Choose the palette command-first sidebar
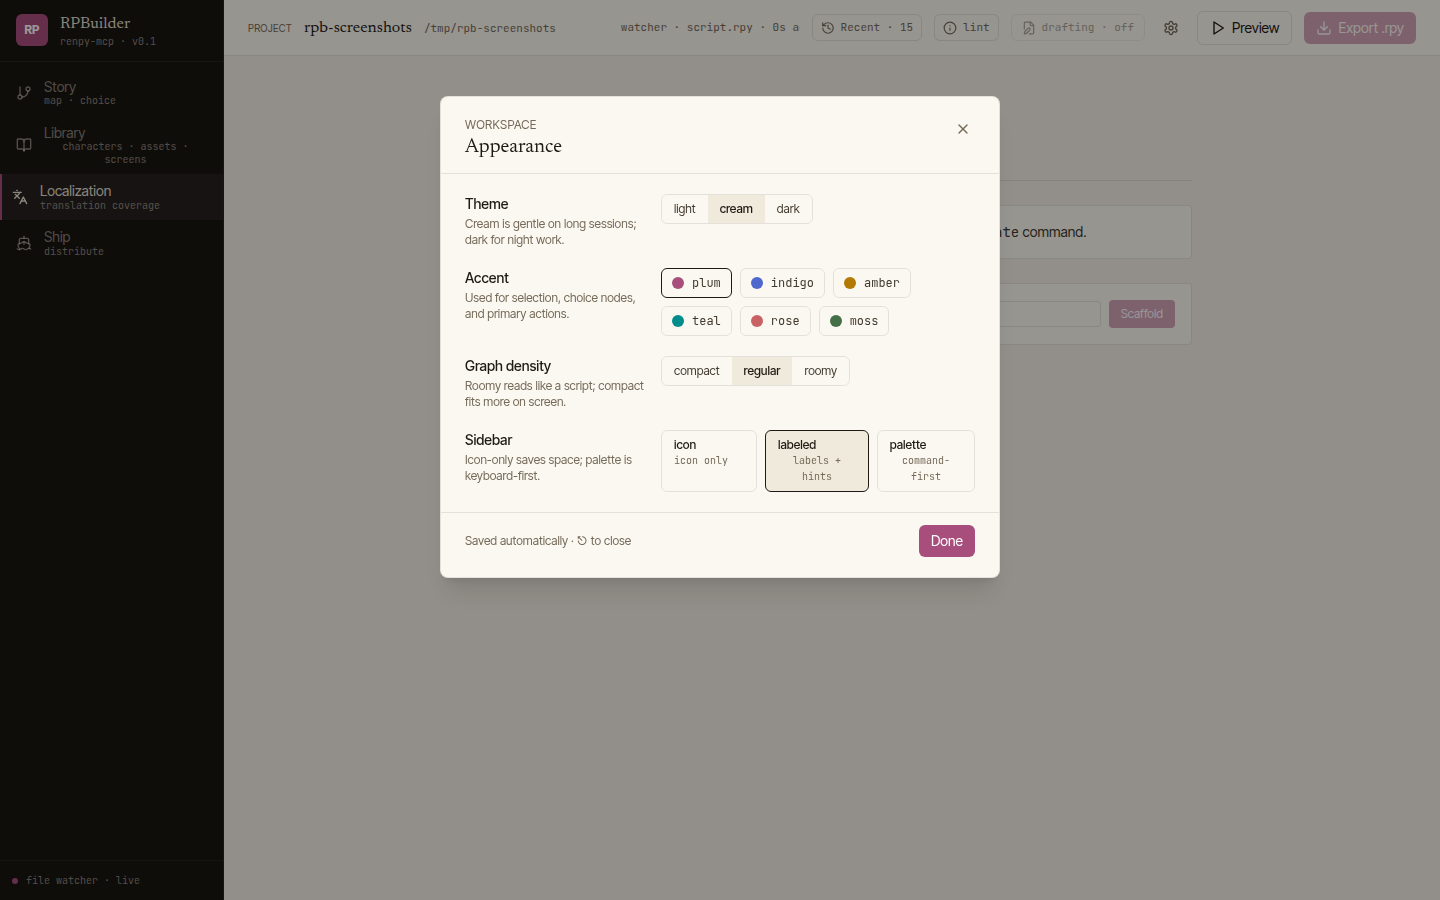Image resolution: width=1440 pixels, height=900 pixels. tap(926, 461)
